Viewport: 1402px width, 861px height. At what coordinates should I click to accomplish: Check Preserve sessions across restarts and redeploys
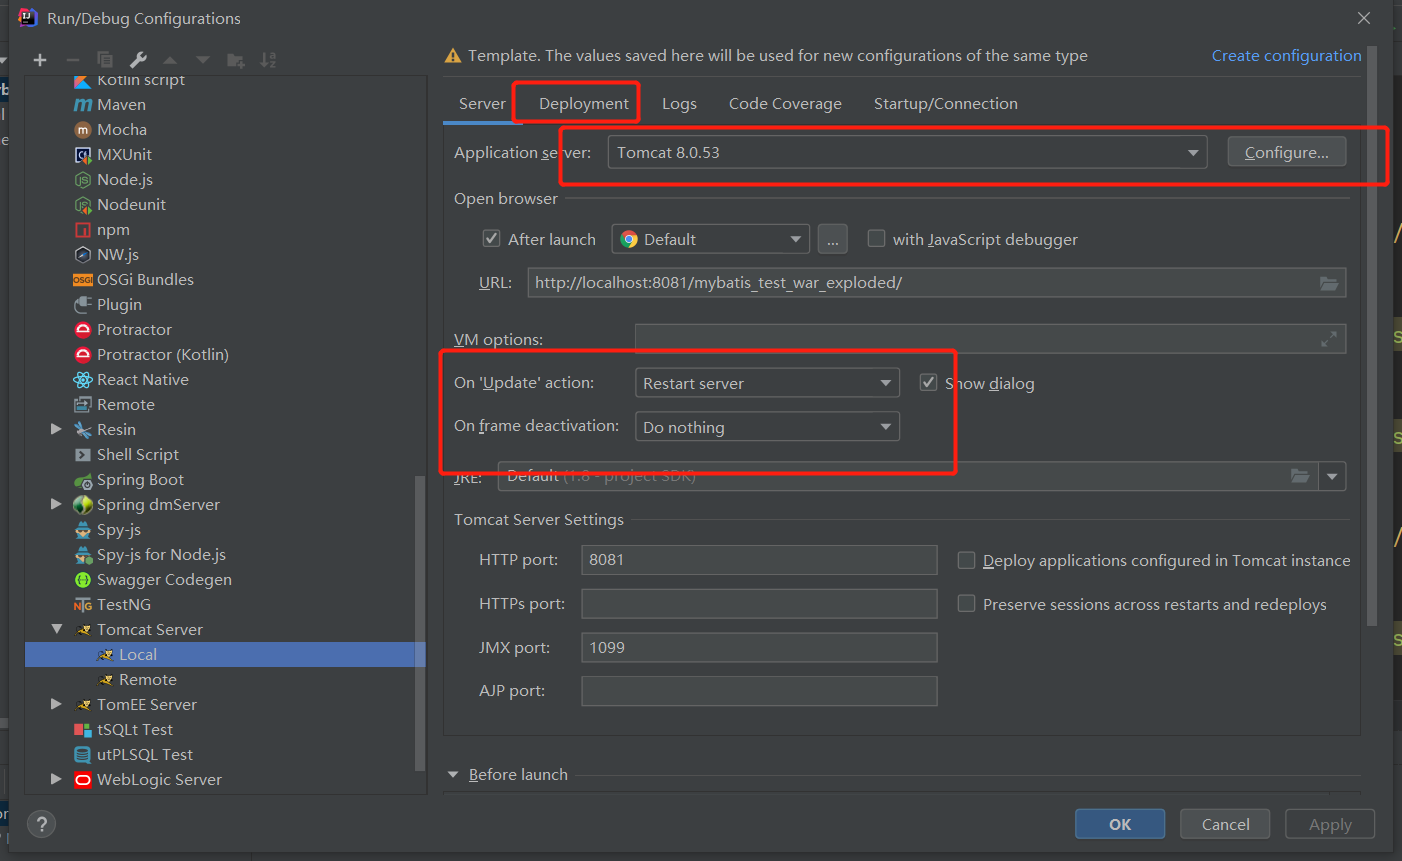(966, 604)
